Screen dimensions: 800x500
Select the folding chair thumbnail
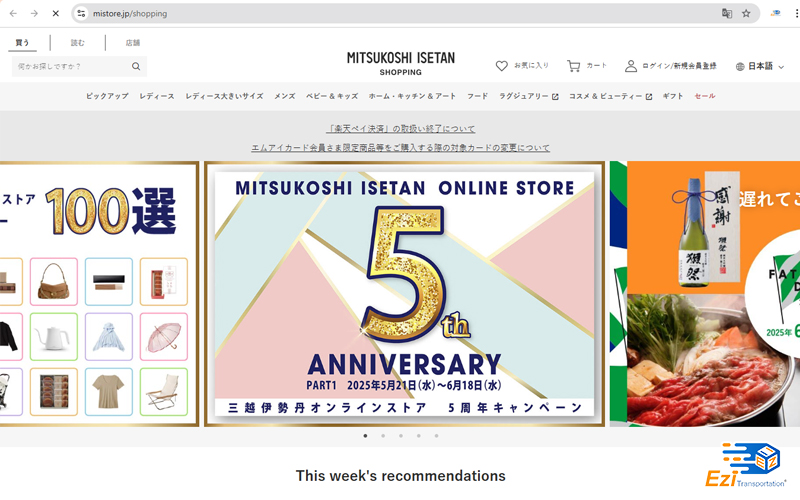point(164,392)
